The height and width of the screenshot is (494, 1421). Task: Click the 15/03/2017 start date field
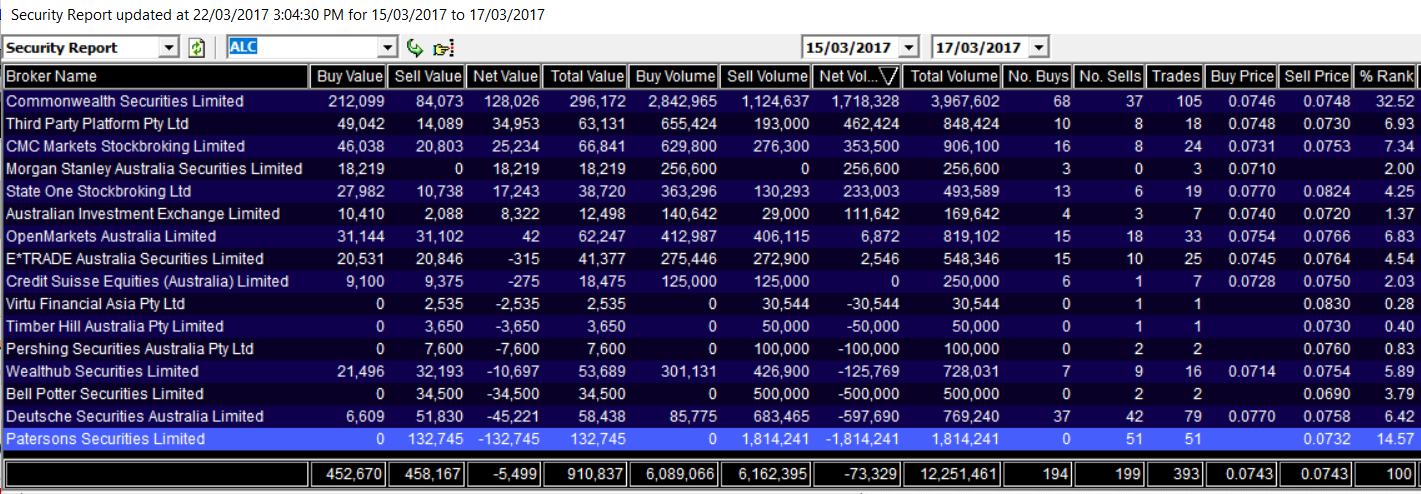pos(851,48)
